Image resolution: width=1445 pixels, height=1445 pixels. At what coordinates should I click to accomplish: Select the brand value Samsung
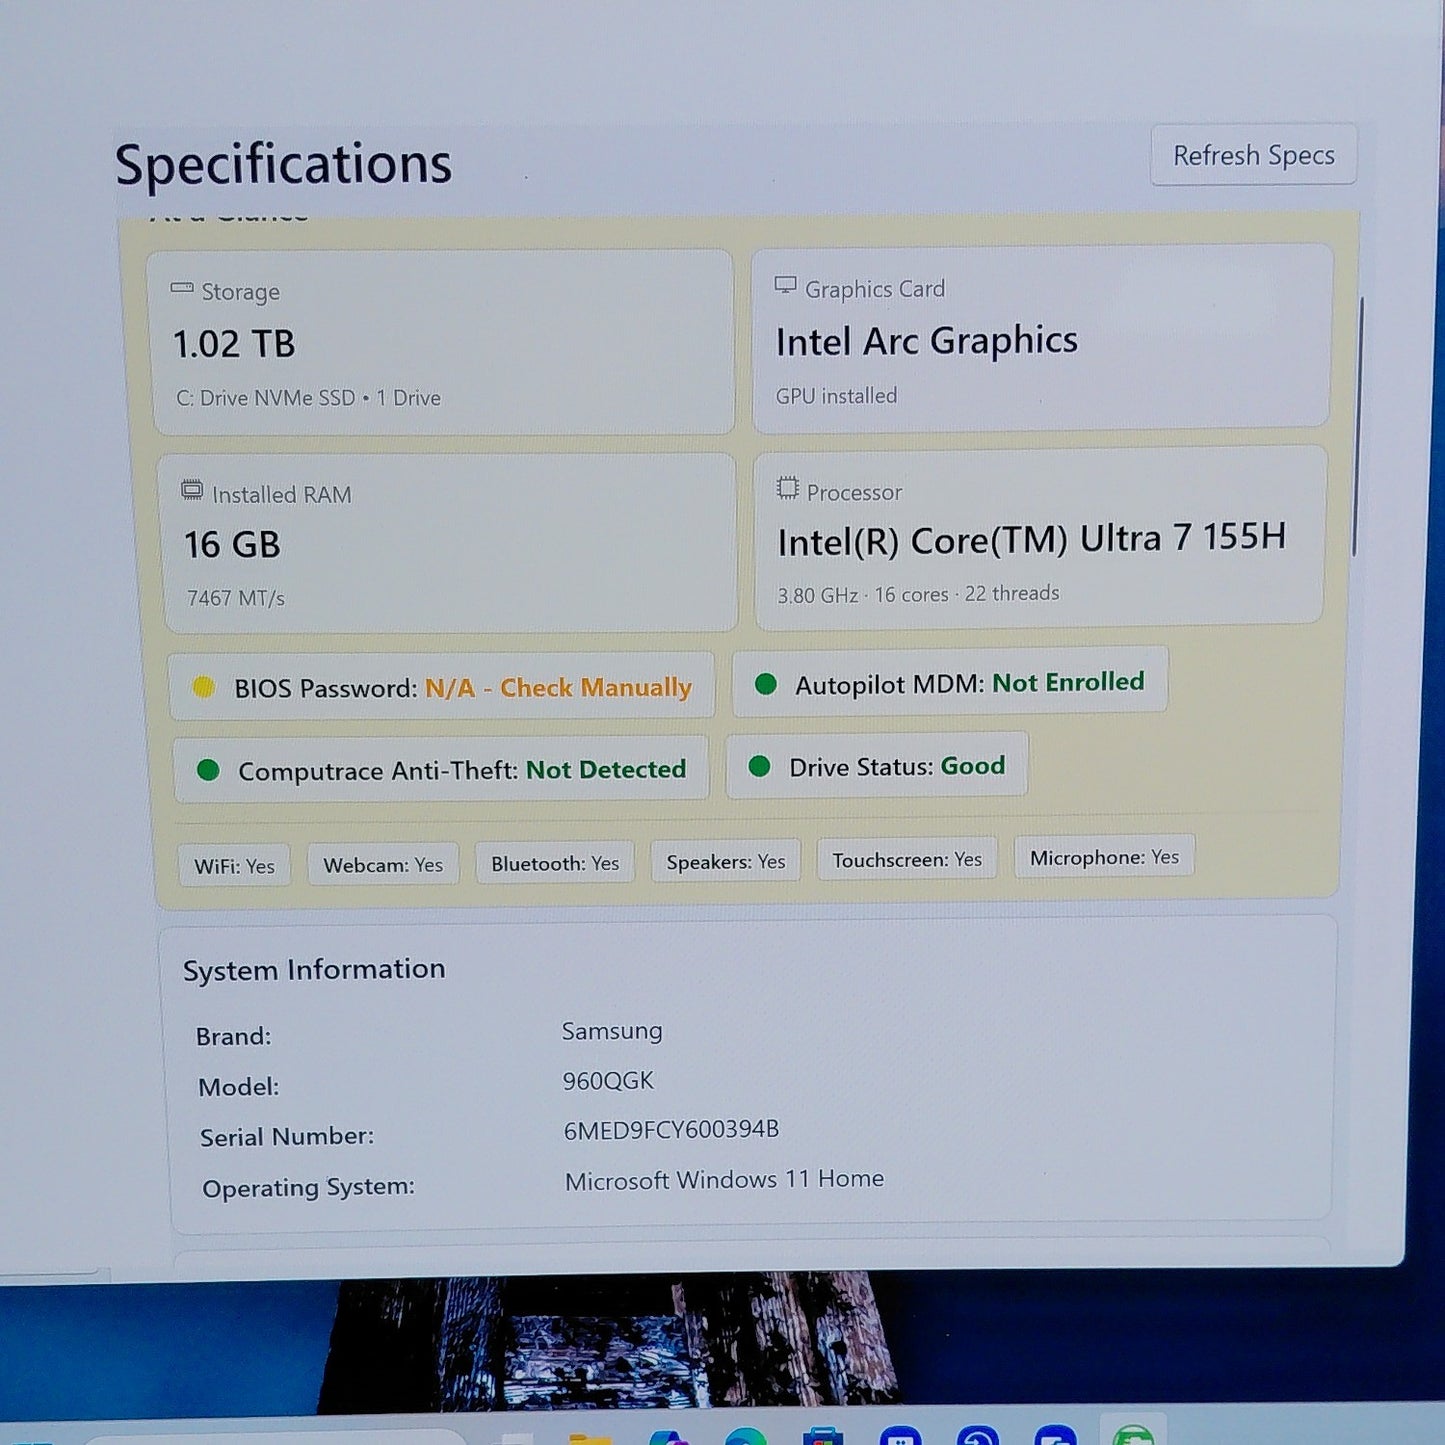(612, 1031)
